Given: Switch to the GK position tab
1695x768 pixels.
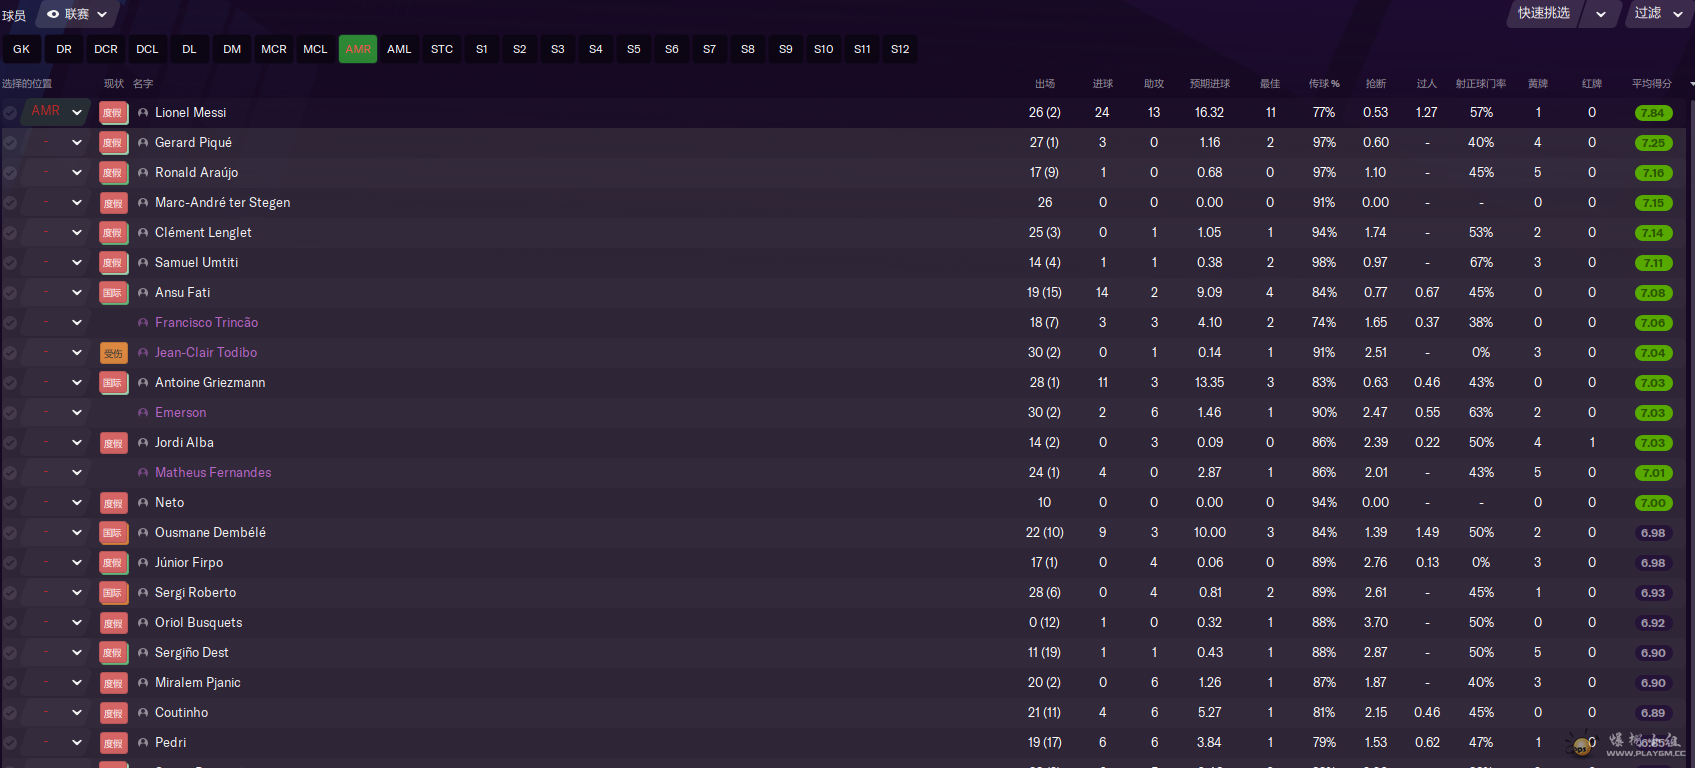Looking at the screenshot, I should (22, 49).
